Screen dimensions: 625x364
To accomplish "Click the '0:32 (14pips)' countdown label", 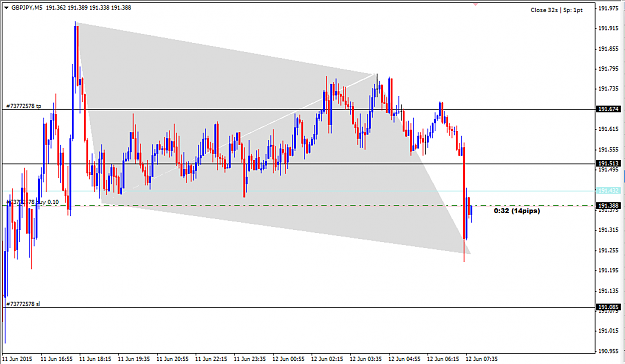I will pos(517,211).
